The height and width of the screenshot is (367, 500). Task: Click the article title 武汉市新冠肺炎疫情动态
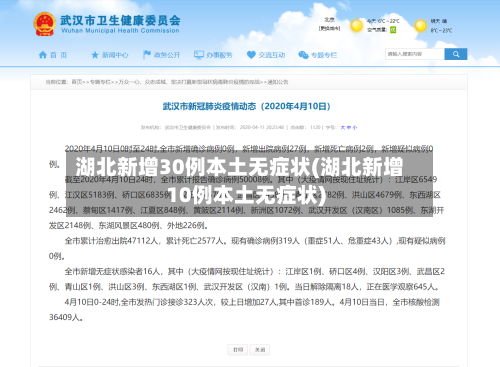(x=246, y=106)
